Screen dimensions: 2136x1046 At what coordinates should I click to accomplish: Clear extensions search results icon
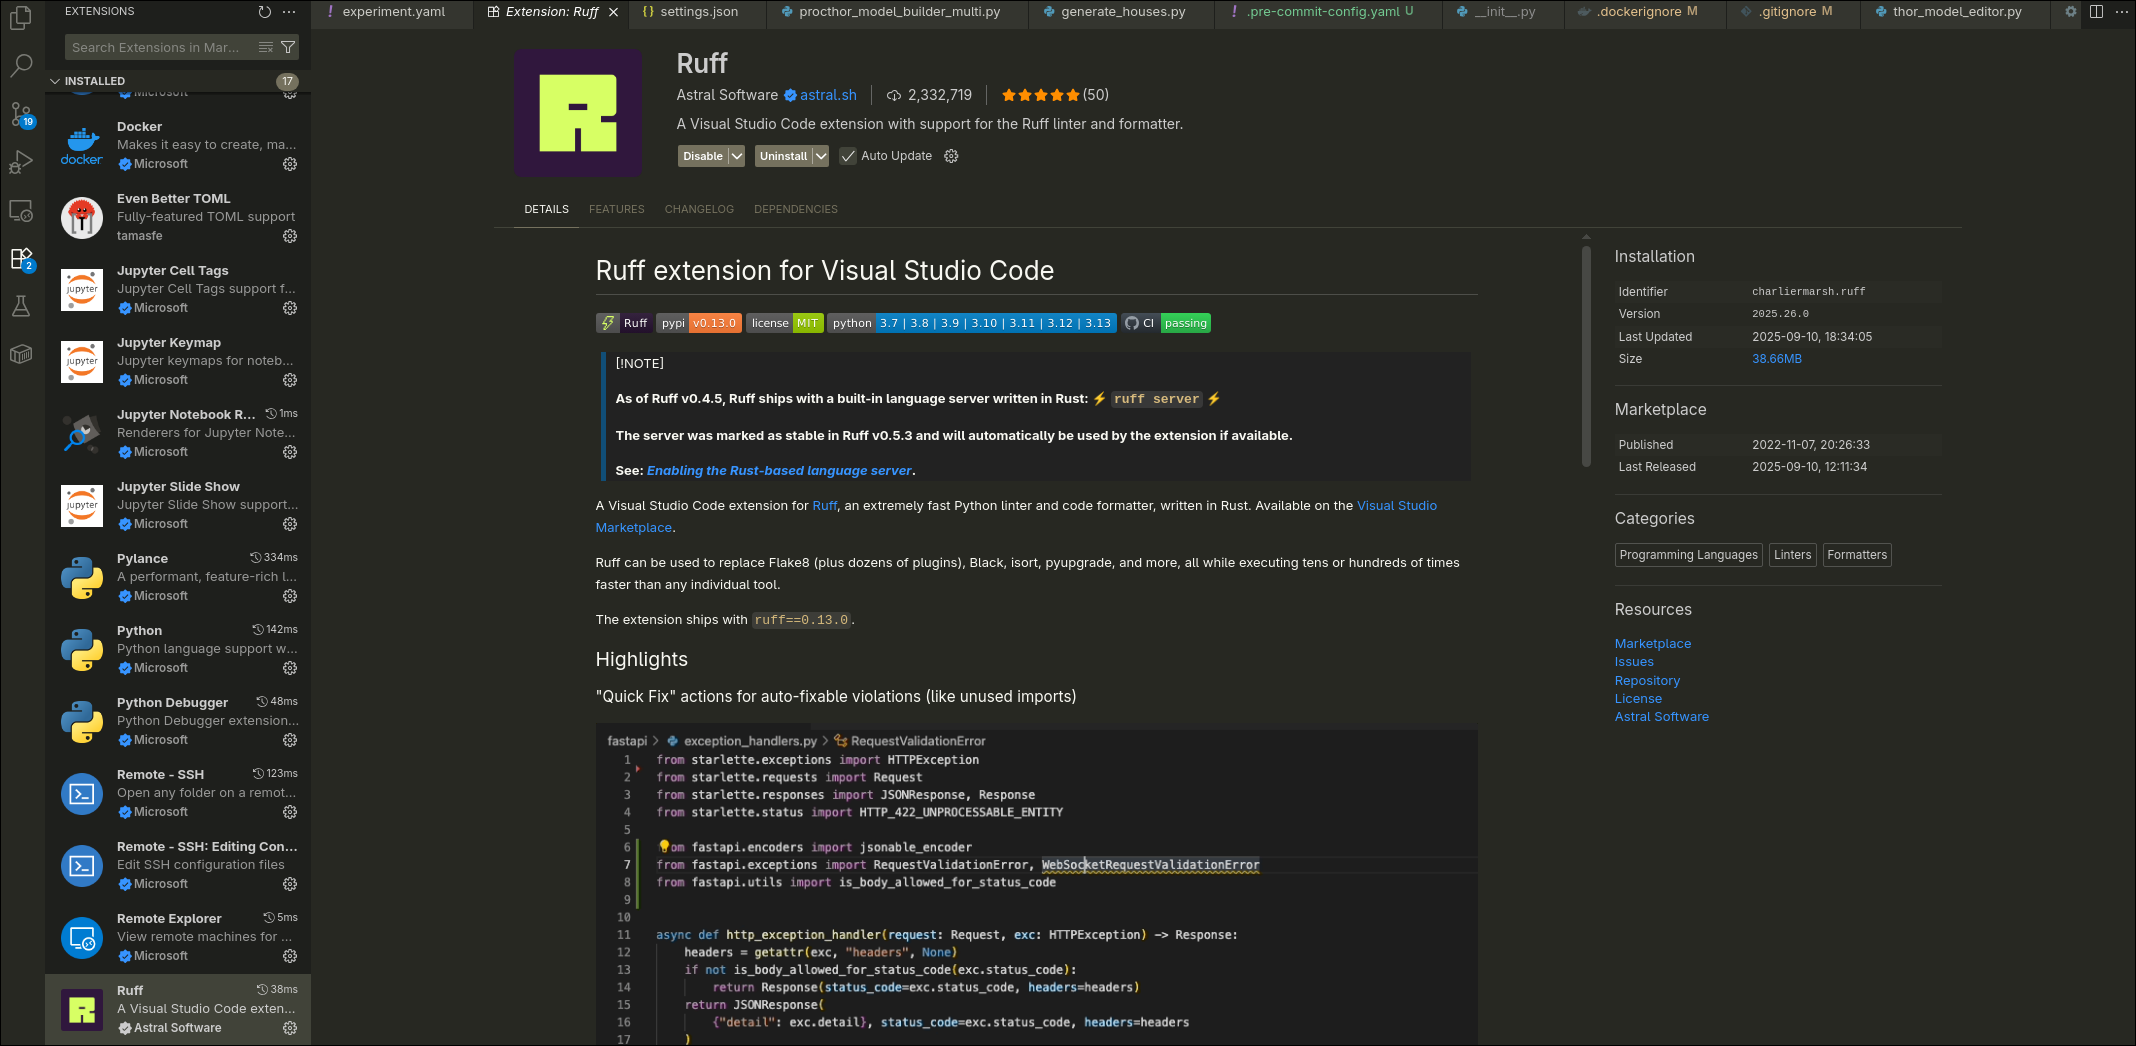coord(266,47)
